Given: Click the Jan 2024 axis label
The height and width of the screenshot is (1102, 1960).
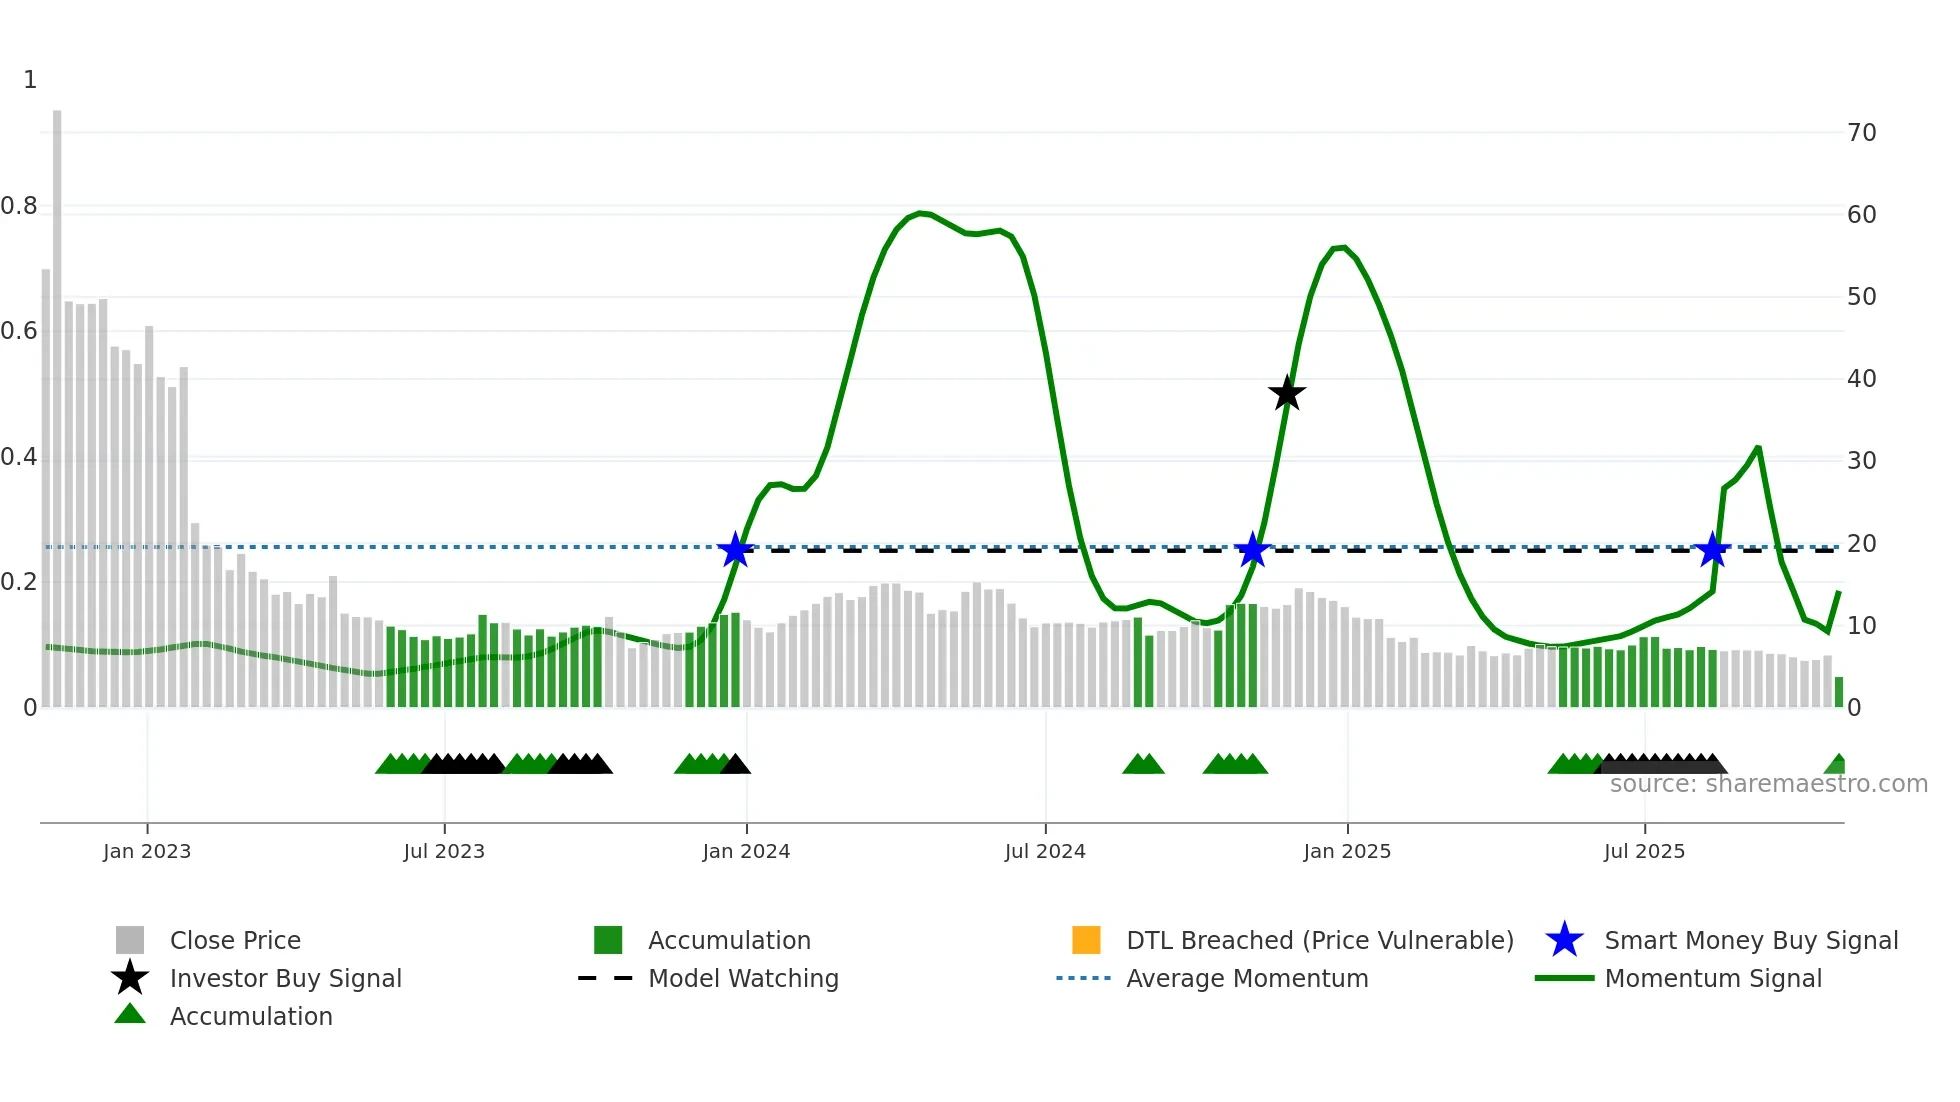Looking at the screenshot, I should pyautogui.click(x=746, y=851).
